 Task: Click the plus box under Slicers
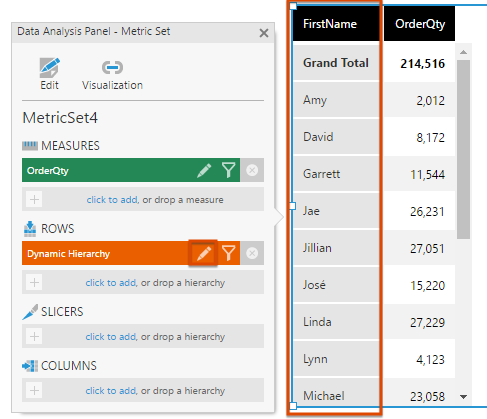coord(34,336)
